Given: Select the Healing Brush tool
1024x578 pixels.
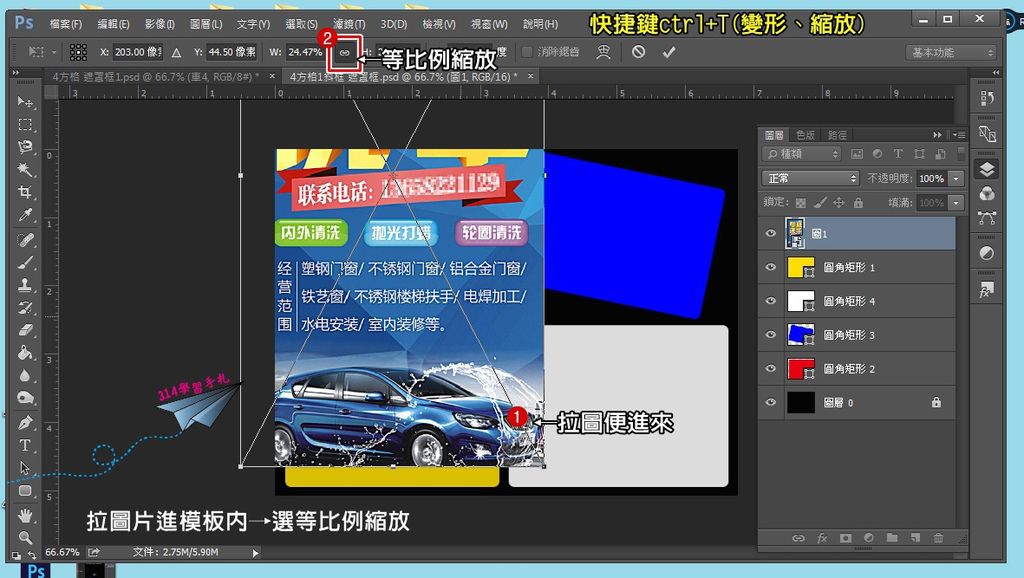Looking at the screenshot, I should (25, 240).
